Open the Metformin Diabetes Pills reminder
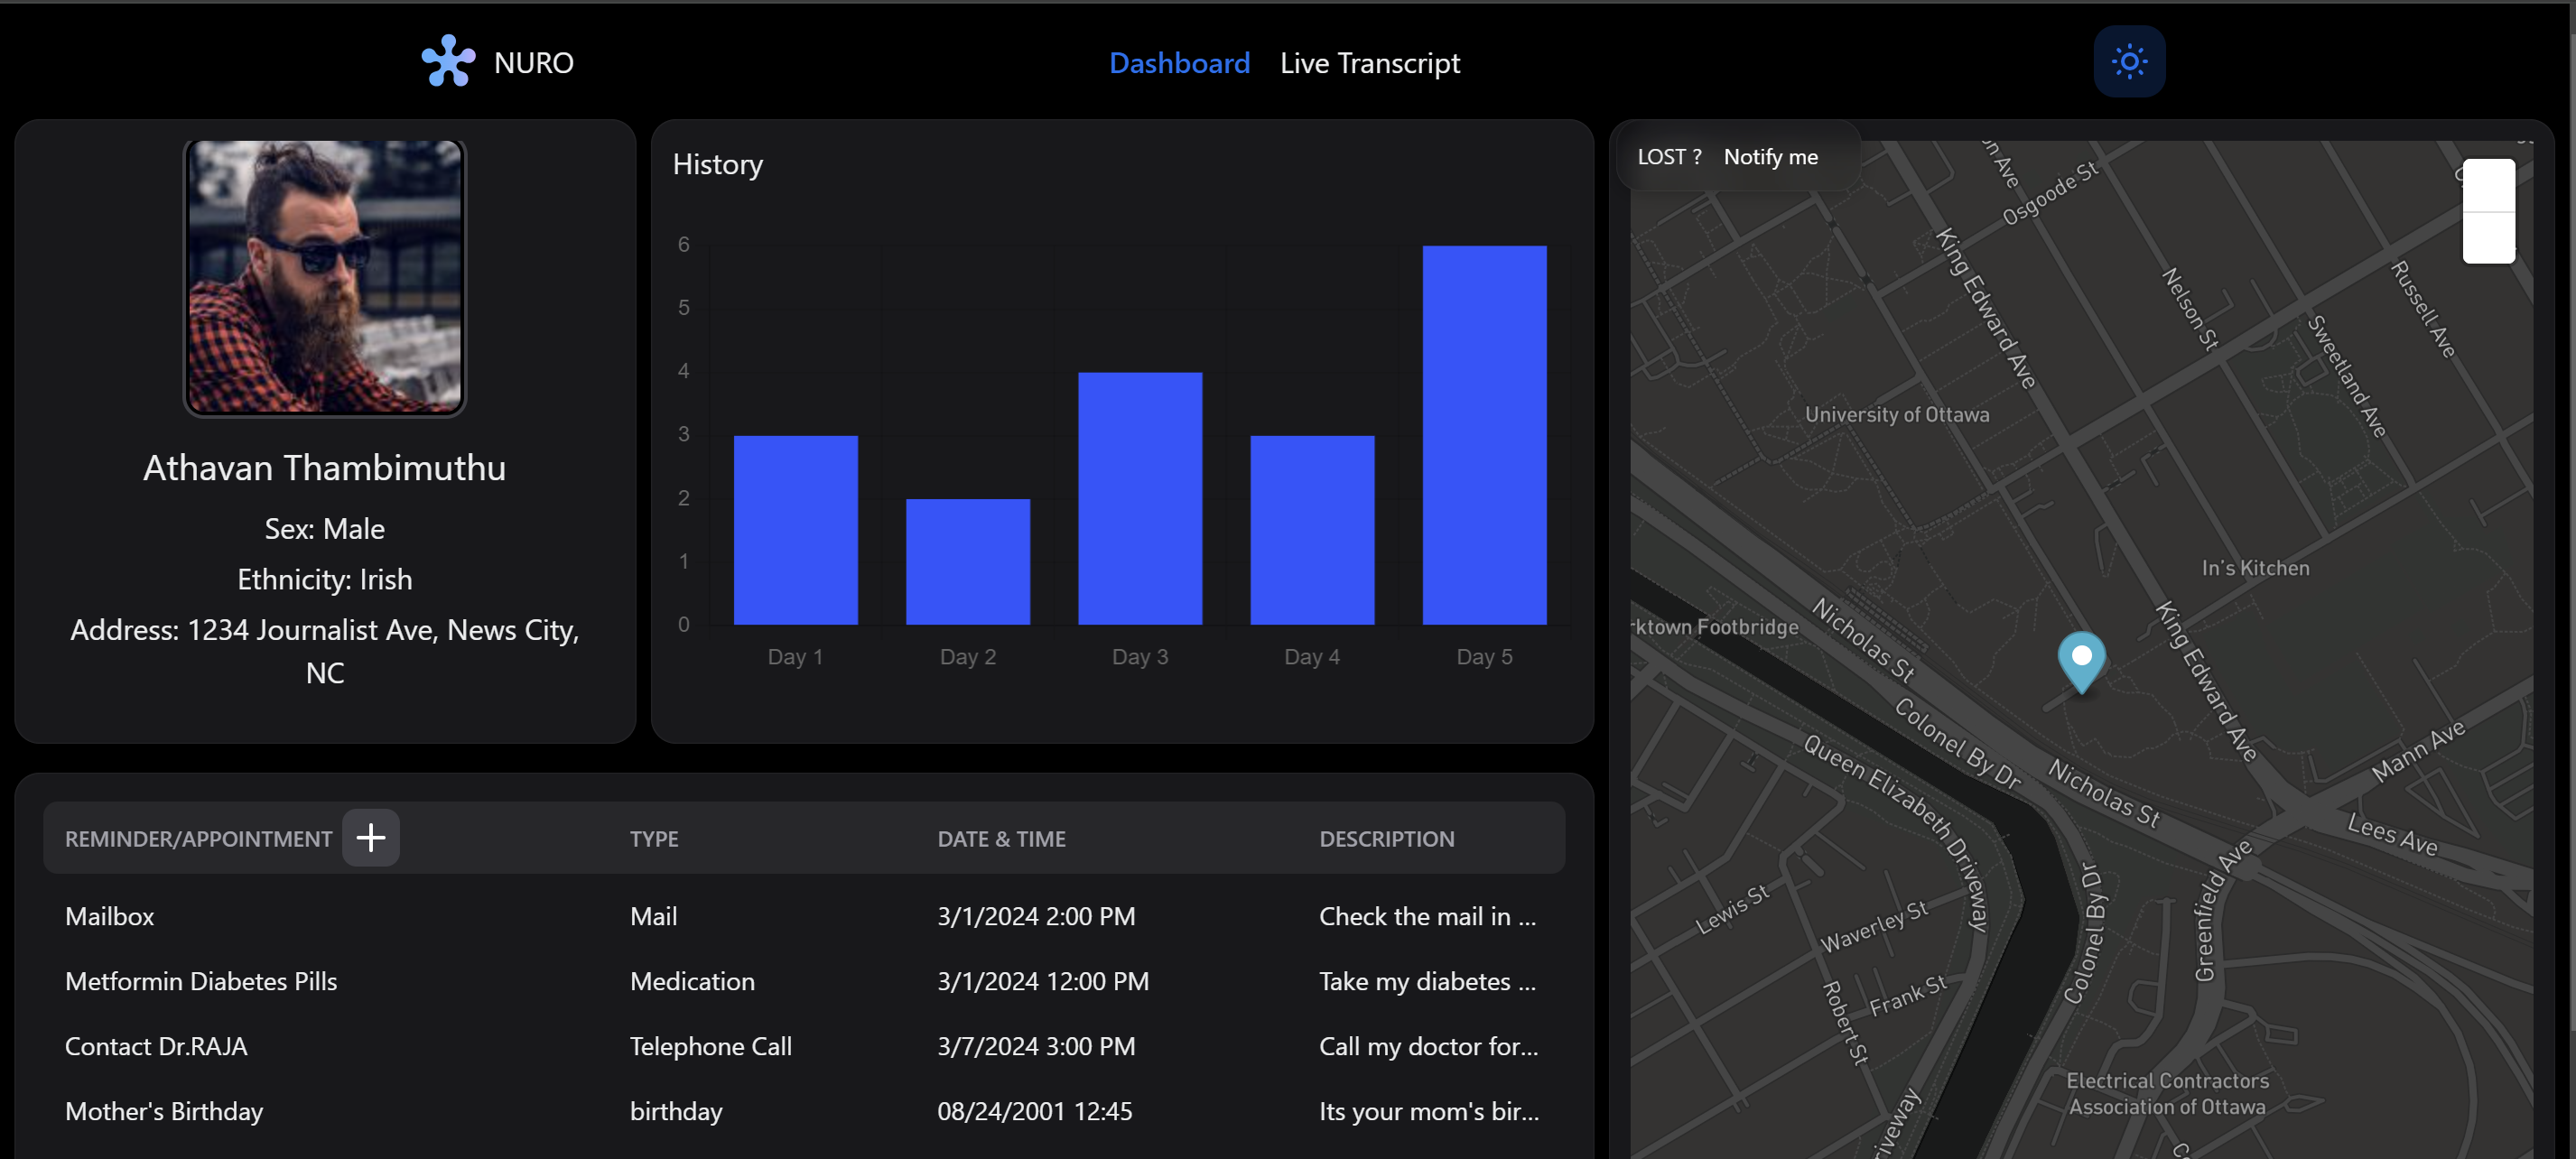The width and height of the screenshot is (2576, 1159). click(201, 981)
